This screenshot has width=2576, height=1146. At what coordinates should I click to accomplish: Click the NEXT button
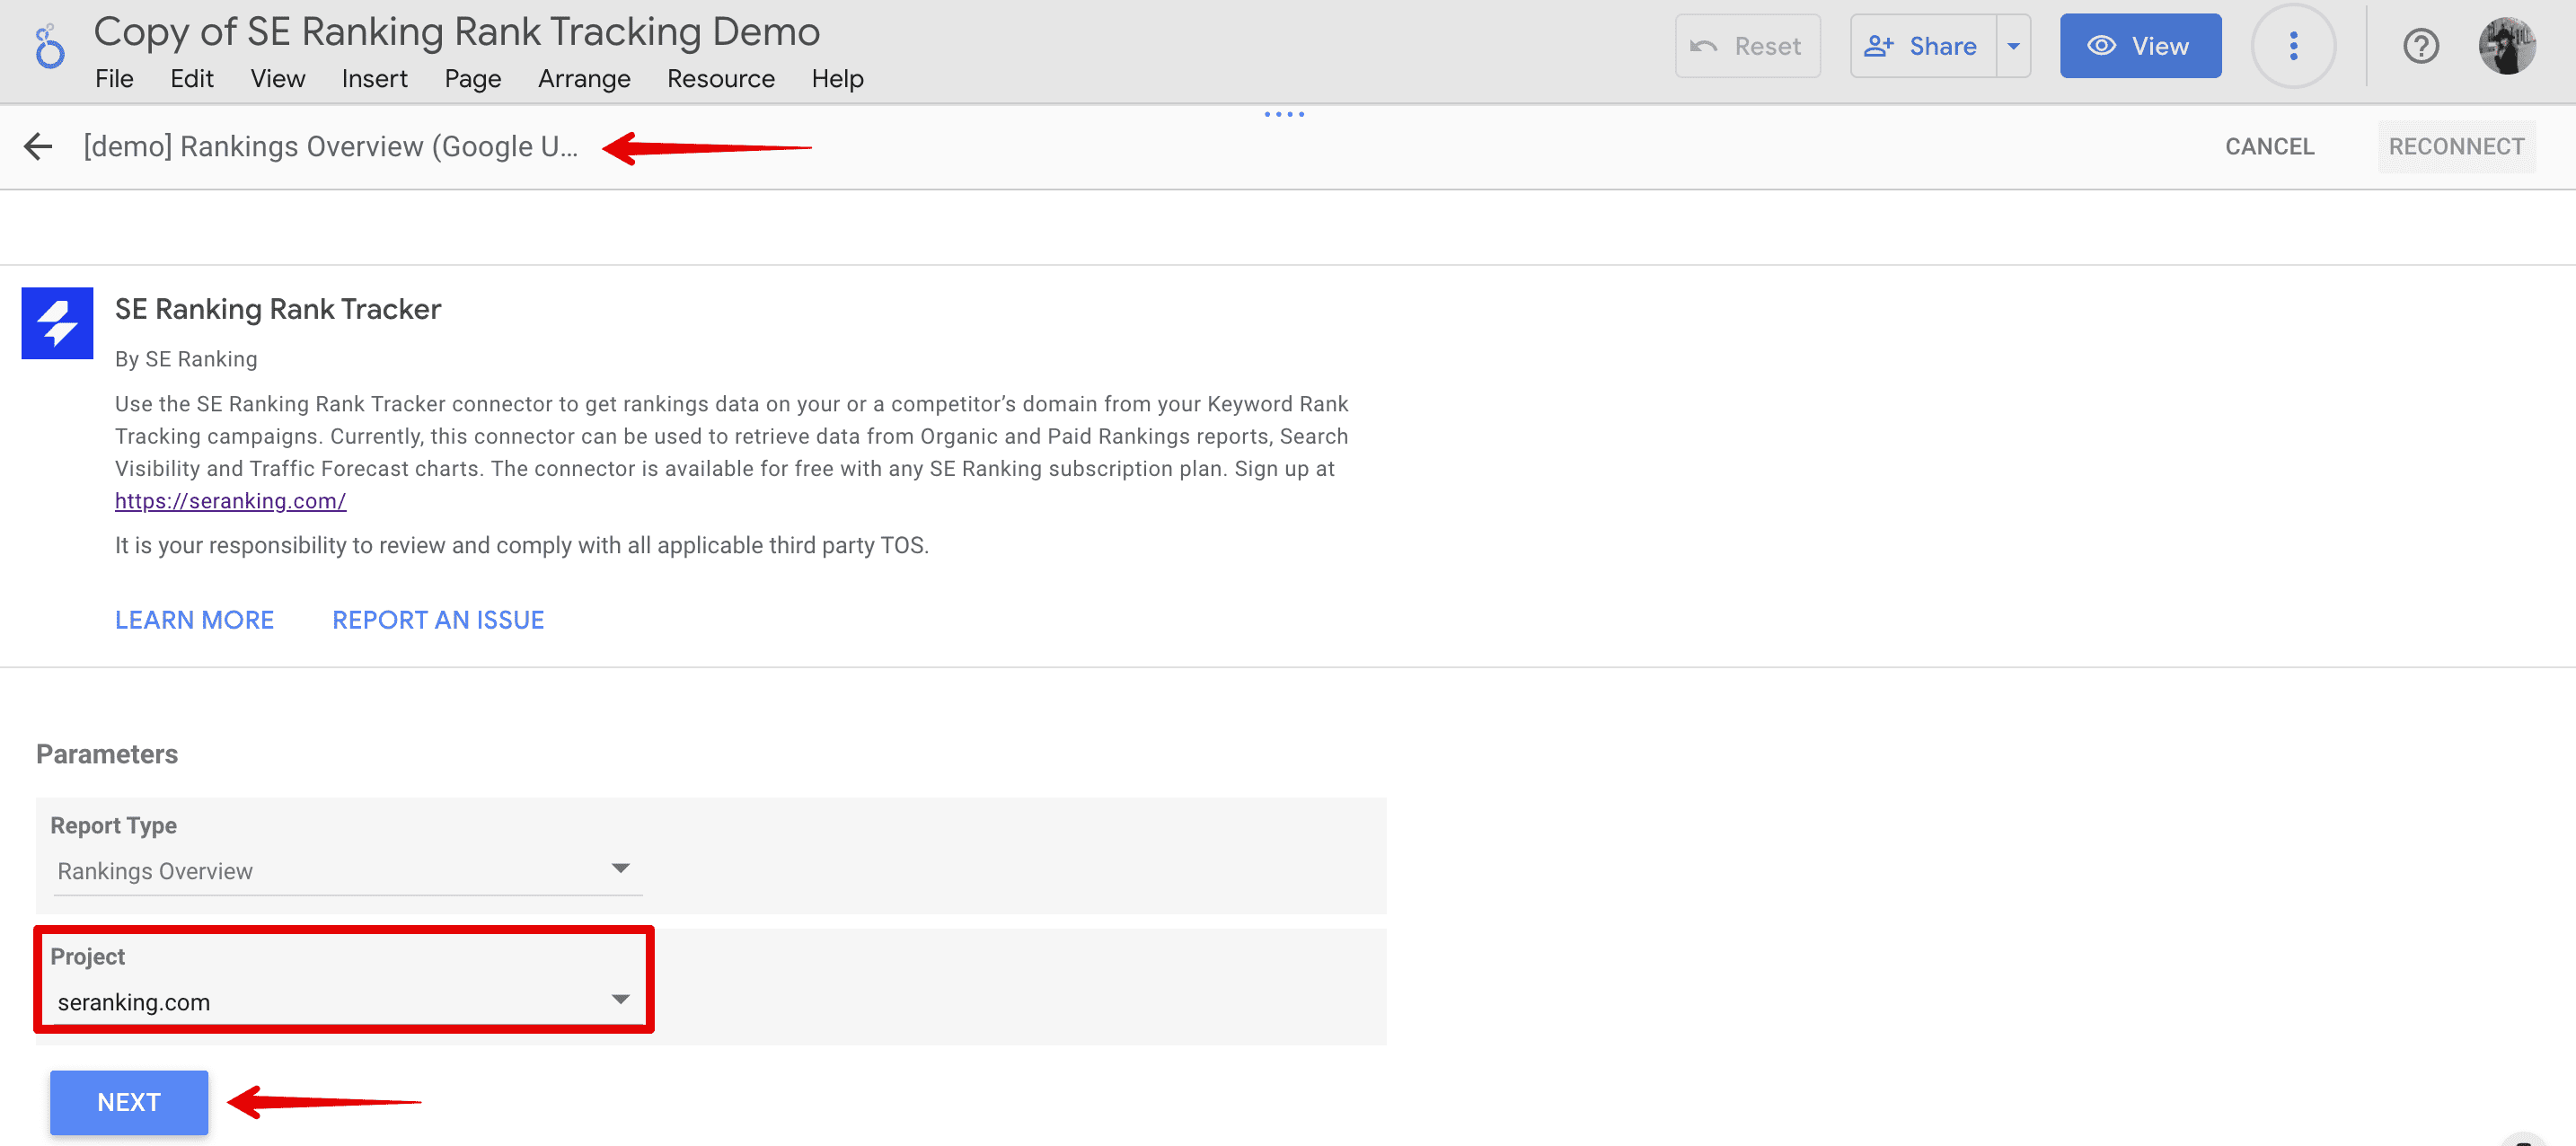[129, 1102]
